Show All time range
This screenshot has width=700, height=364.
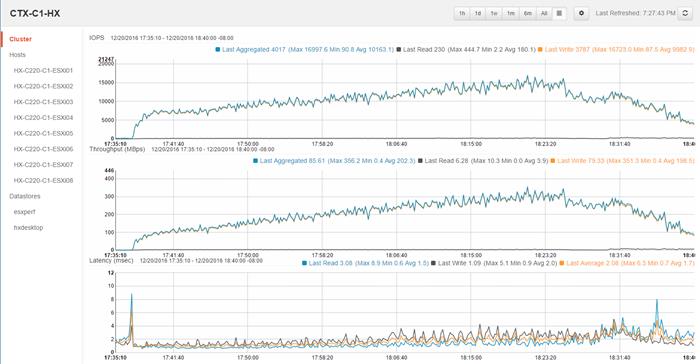point(544,13)
